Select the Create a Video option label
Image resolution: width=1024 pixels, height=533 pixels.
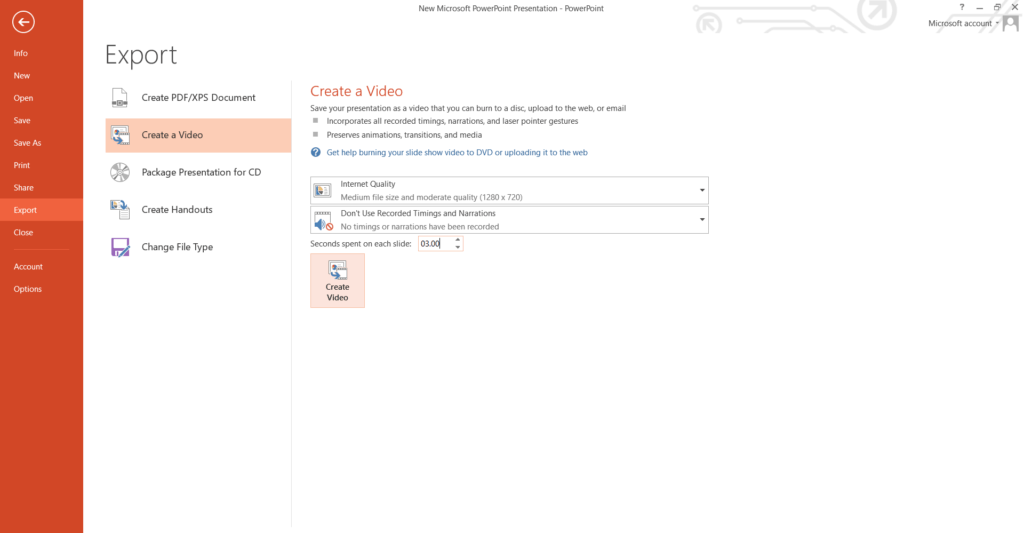pos(172,135)
